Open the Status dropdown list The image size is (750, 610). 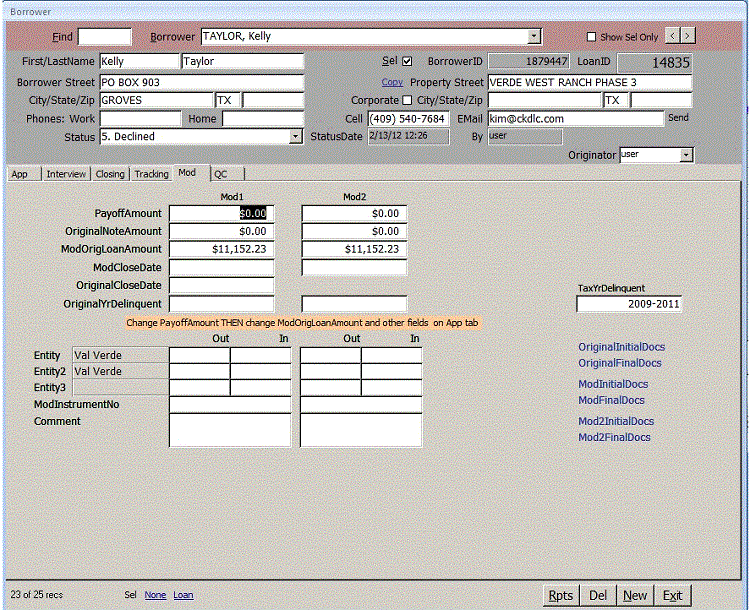tap(296, 137)
